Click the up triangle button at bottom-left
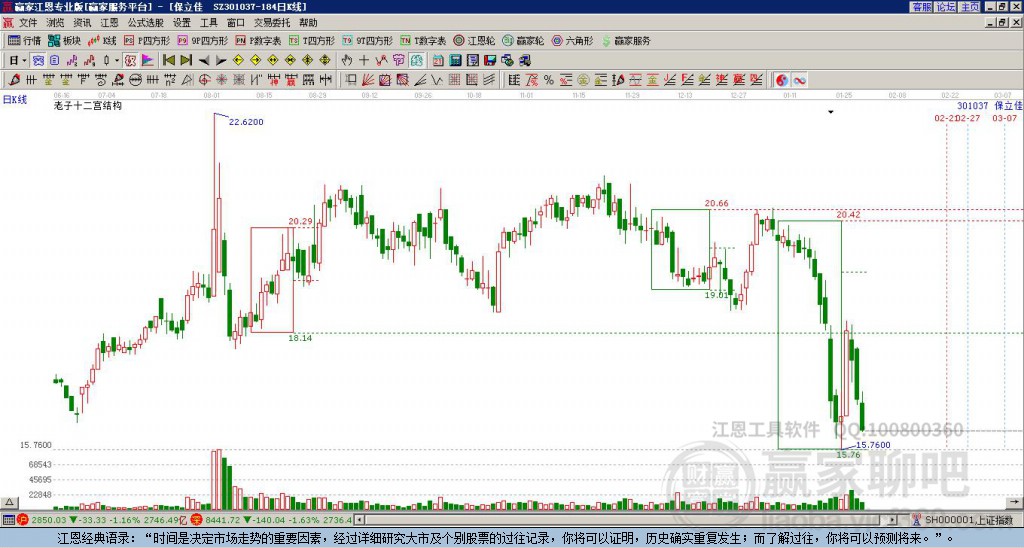The image size is (1024, 548). [x=8, y=502]
